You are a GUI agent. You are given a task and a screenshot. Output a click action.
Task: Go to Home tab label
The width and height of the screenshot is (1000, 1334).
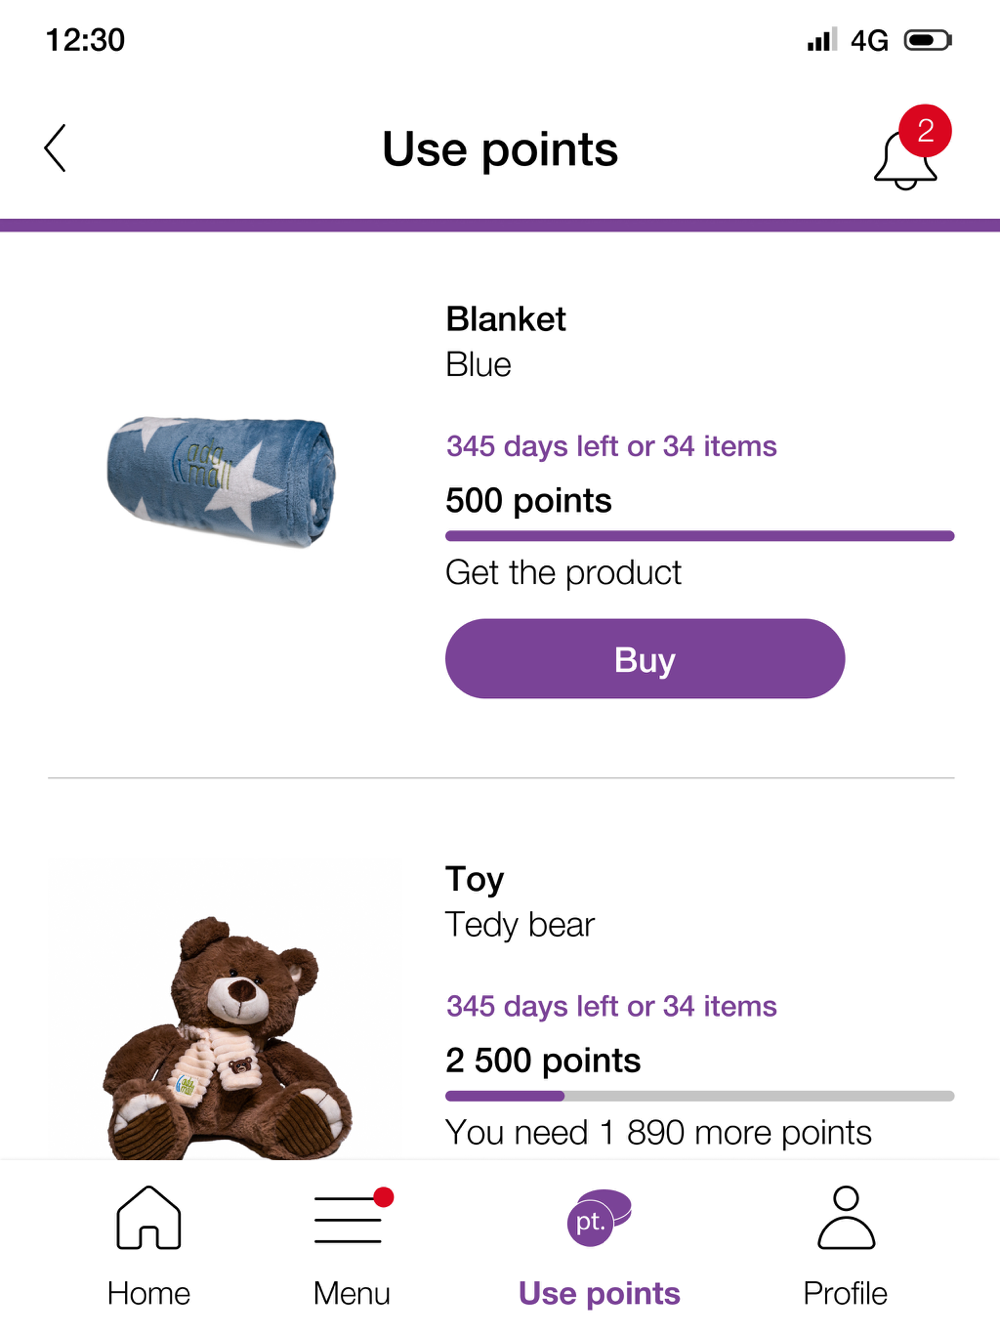click(149, 1293)
